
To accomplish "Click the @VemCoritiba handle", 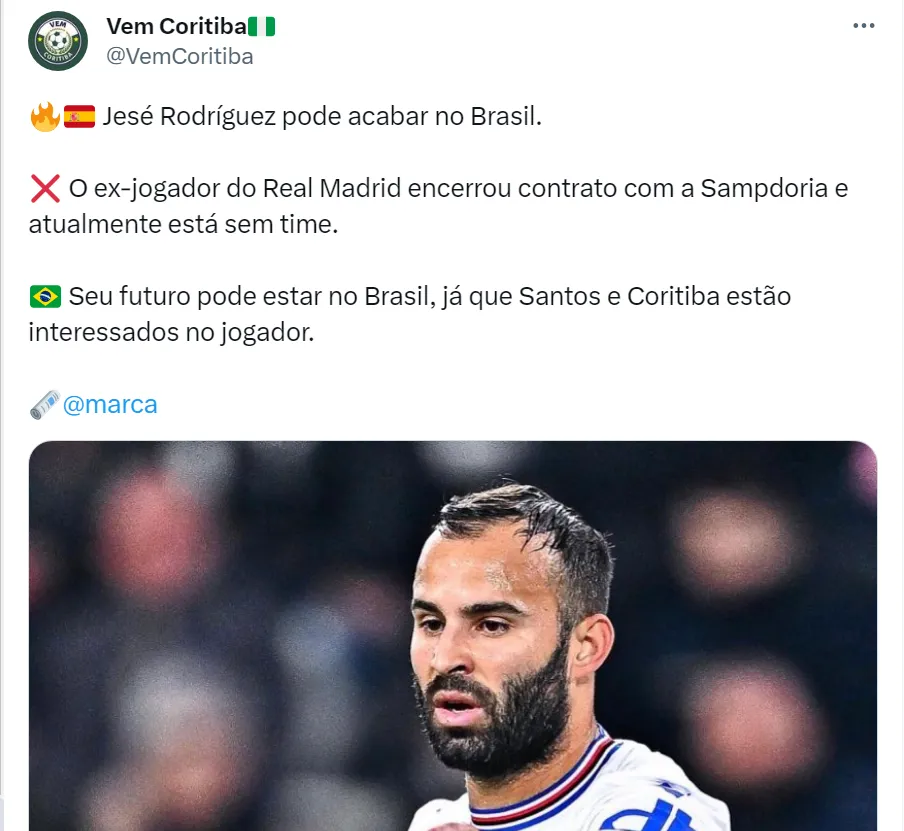I will 180,57.
